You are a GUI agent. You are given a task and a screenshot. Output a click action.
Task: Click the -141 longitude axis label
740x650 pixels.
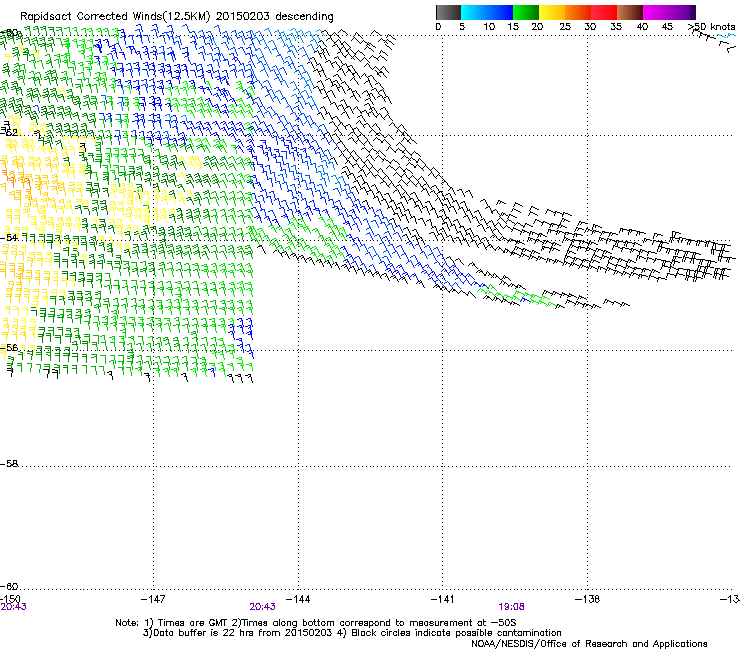(x=442, y=599)
